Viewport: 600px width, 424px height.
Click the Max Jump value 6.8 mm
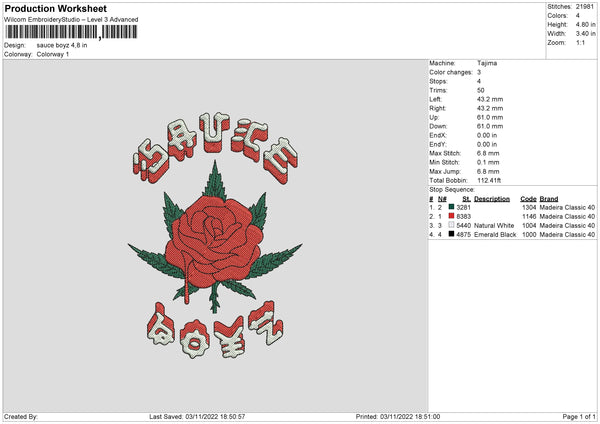[x=488, y=171]
